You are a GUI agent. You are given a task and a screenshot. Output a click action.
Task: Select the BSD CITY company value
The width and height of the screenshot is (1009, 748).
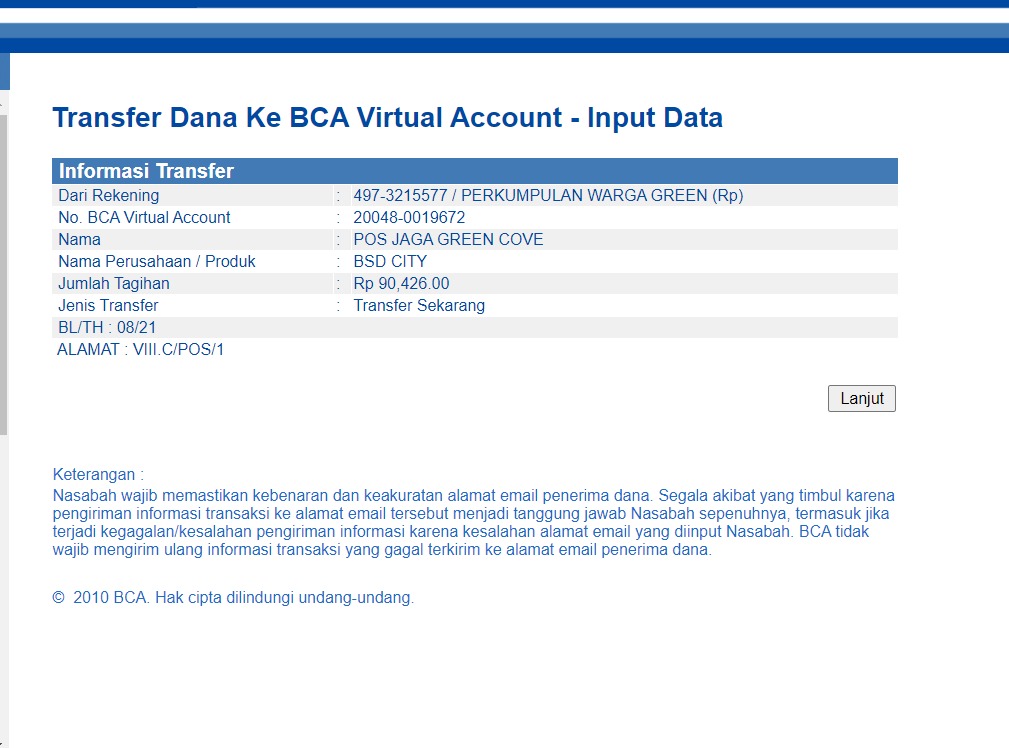[x=390, y=262]
